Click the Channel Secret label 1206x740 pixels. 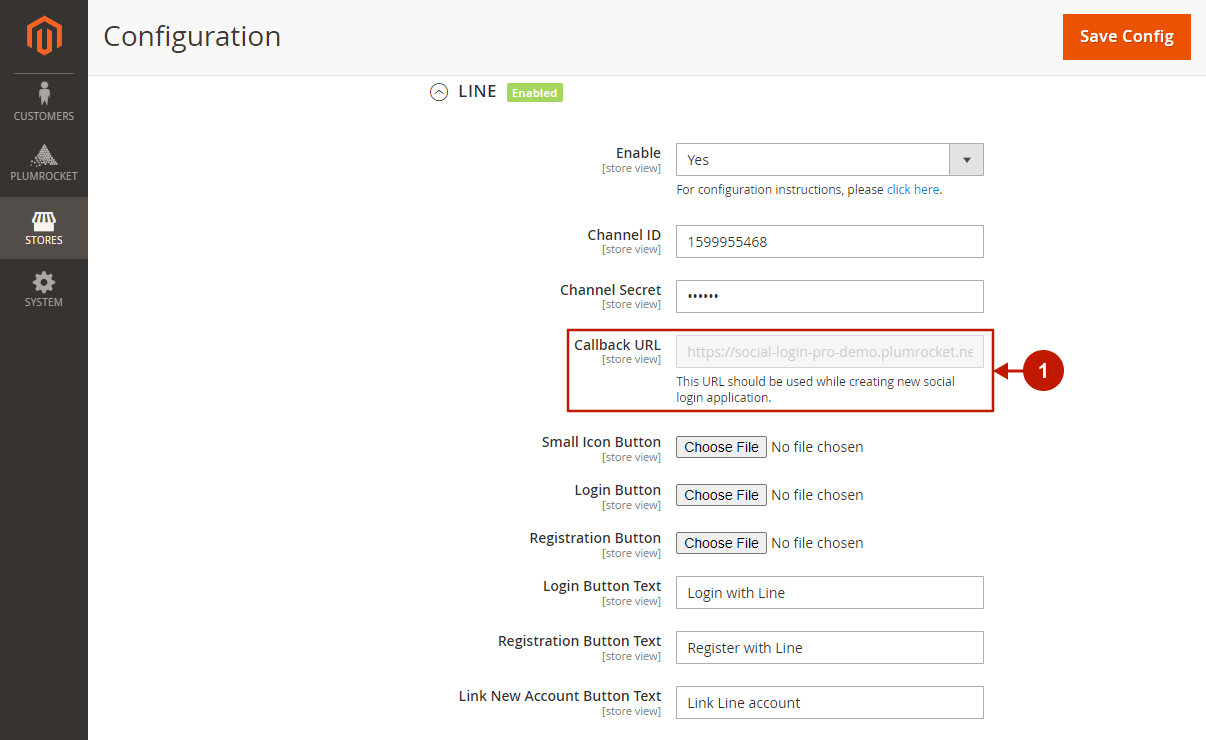click(610, 290)
